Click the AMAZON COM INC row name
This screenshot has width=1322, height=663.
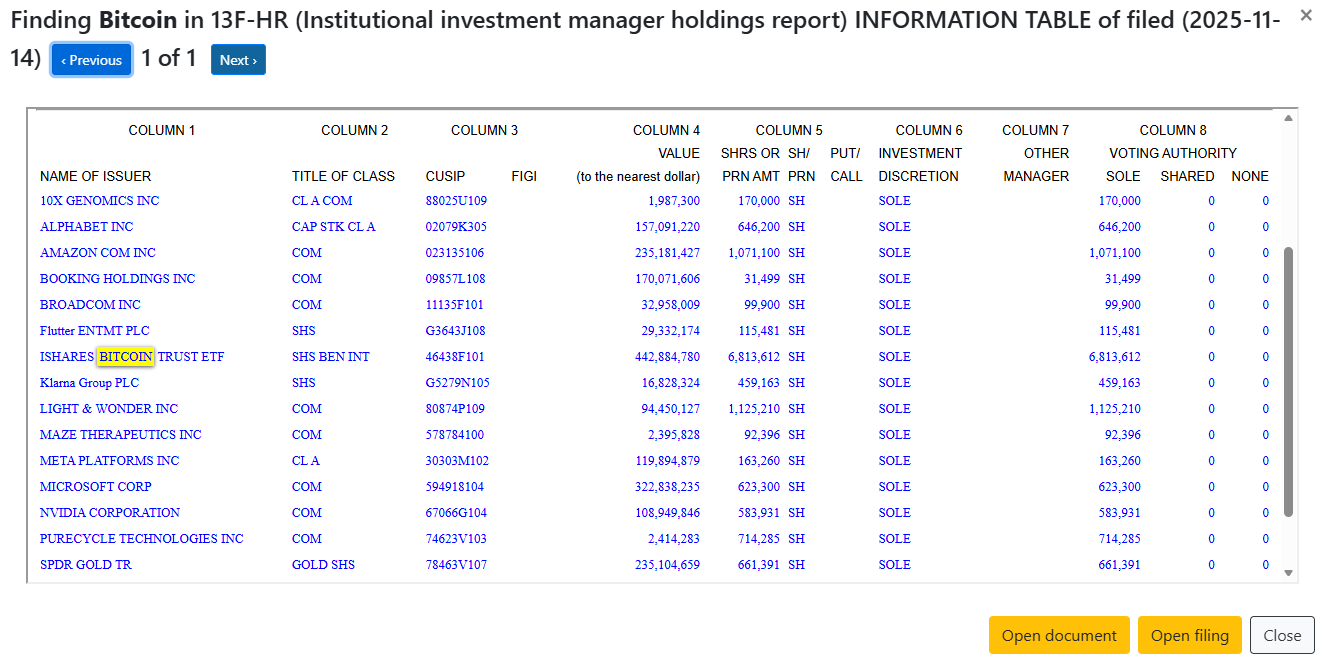(x=97, y=253)
